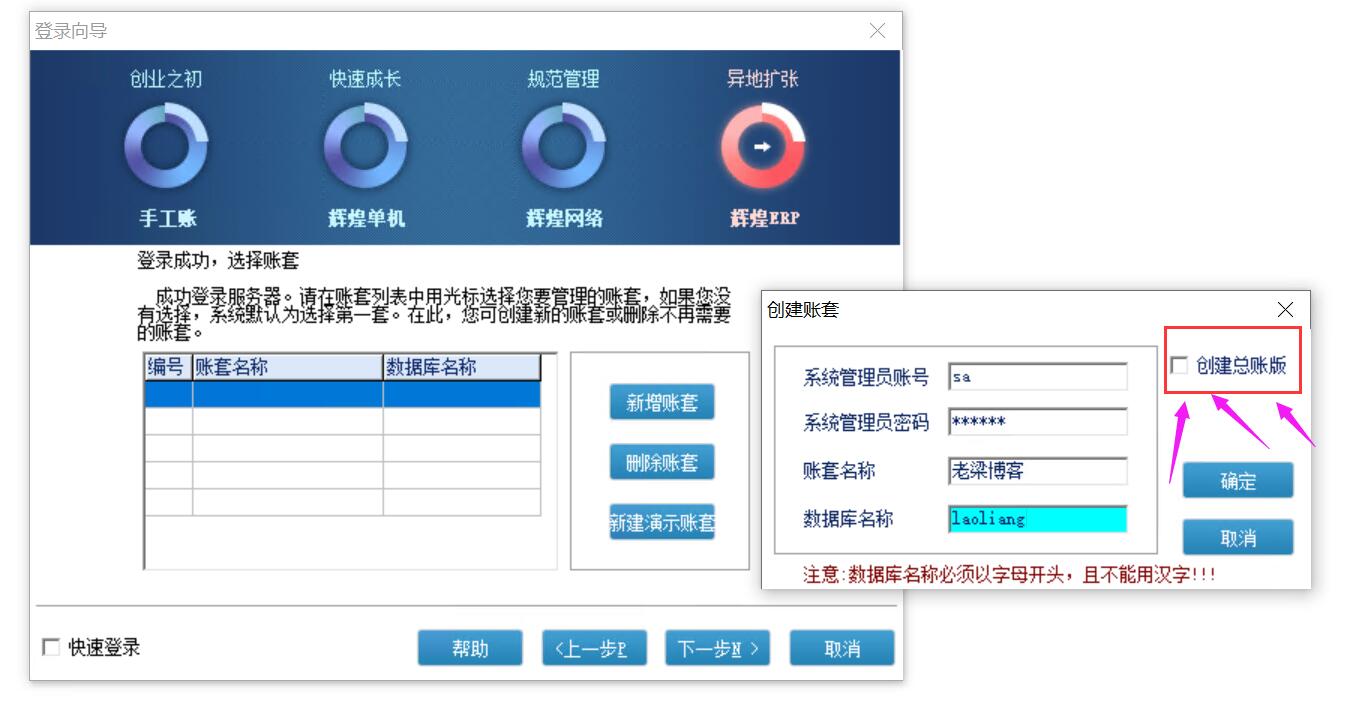Screen dimensions: 1356x705
Task: Click the 系统管理员密码 password field
Action: coord(1037,422)
